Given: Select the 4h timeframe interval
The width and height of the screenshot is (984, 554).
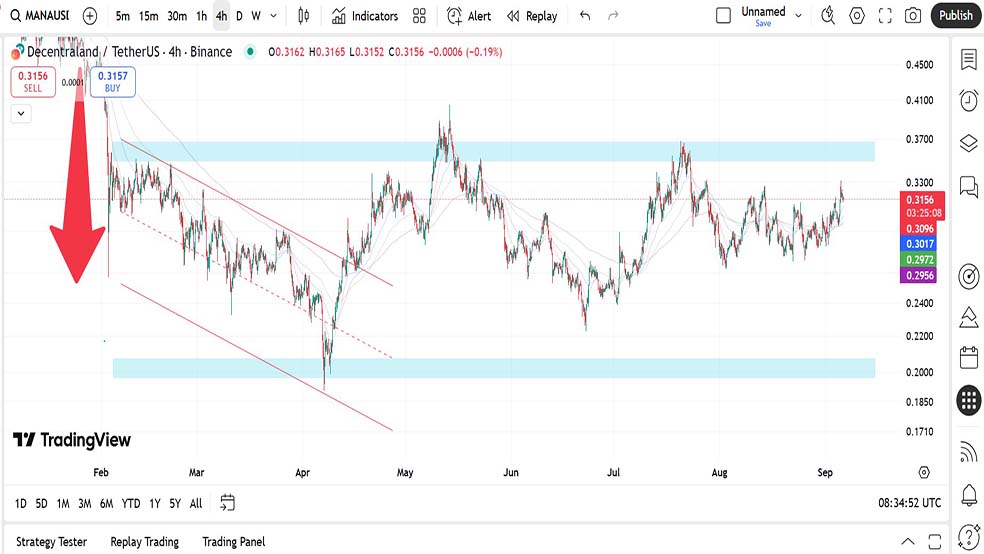Looking at the screenshot, I should point(221,16).
